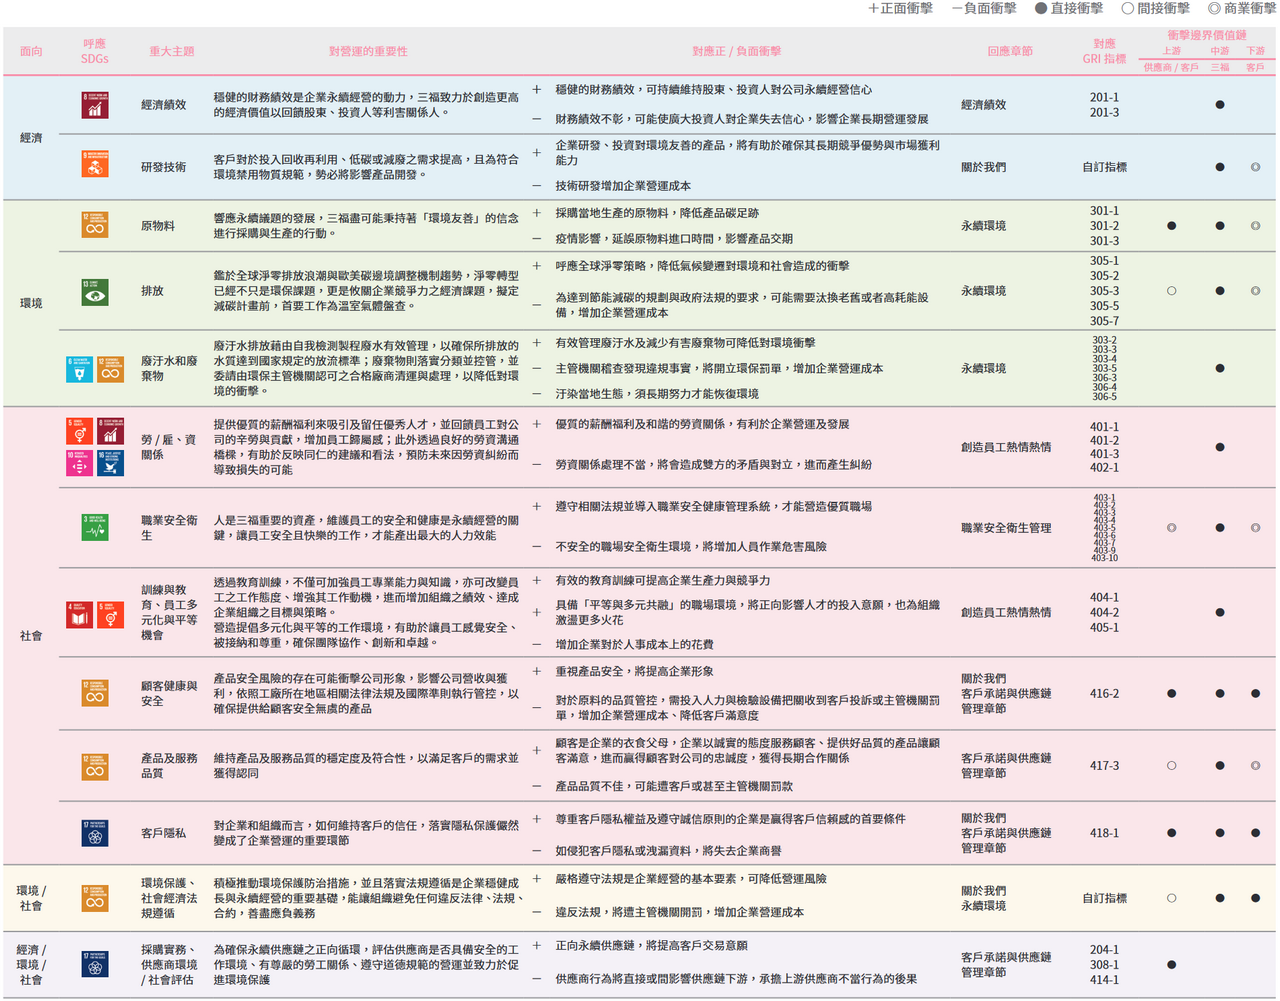Image resolution: width=1280 pixels, height=1001 pixels.
Task: Select the 回應章節 column header
Action: click(x=1010, y=51)
